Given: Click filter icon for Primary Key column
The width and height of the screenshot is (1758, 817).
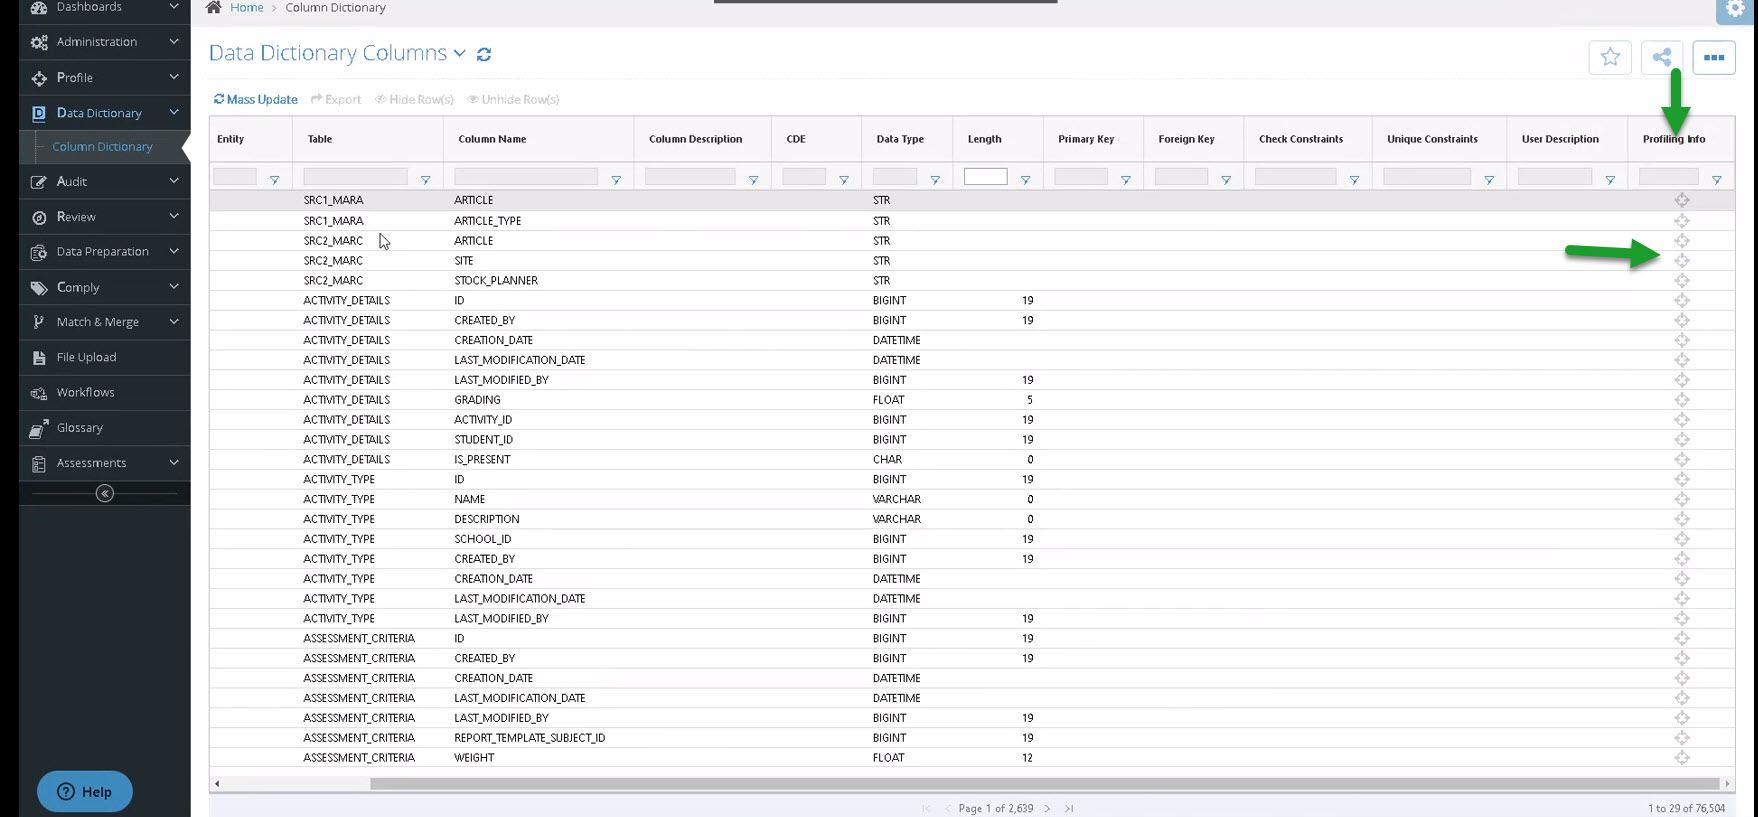Looking at the screenshot, I should (x=1126, y=180).
